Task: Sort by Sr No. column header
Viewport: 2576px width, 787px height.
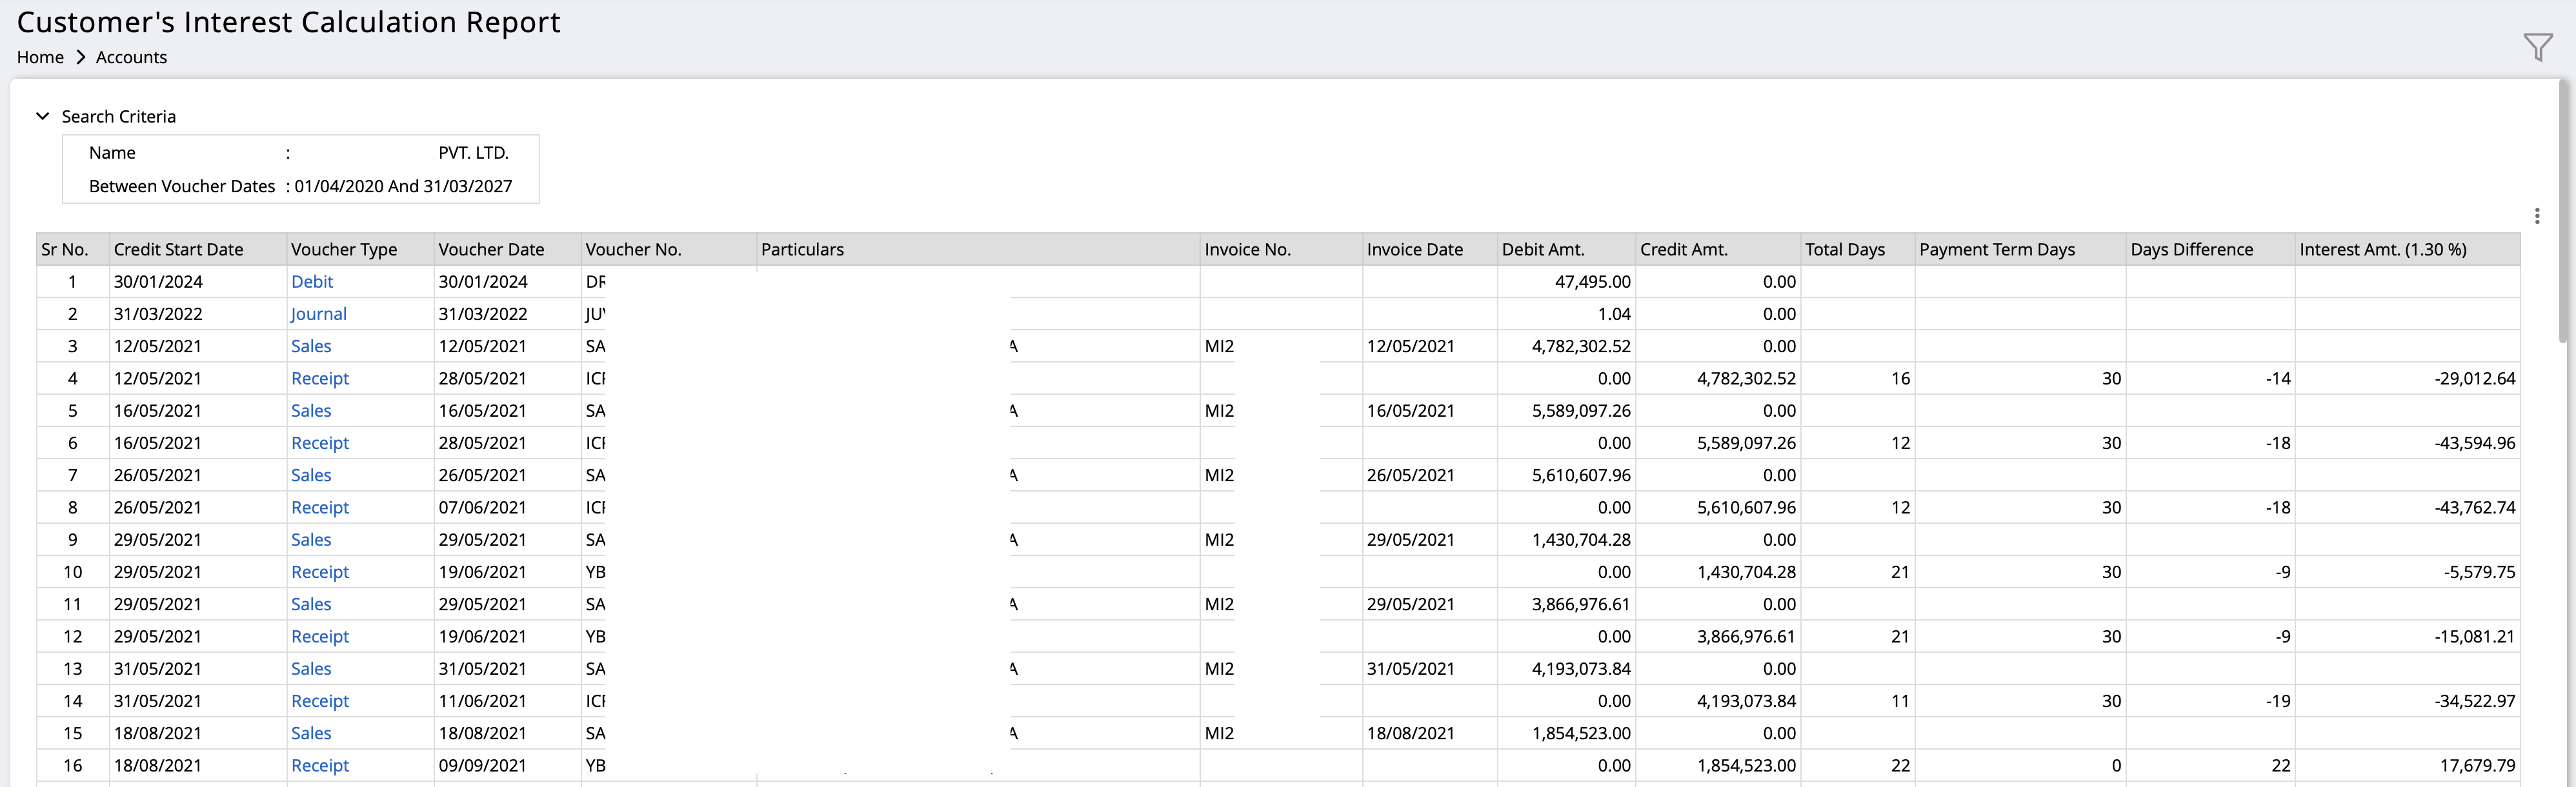Action: (x=72, y=249)
